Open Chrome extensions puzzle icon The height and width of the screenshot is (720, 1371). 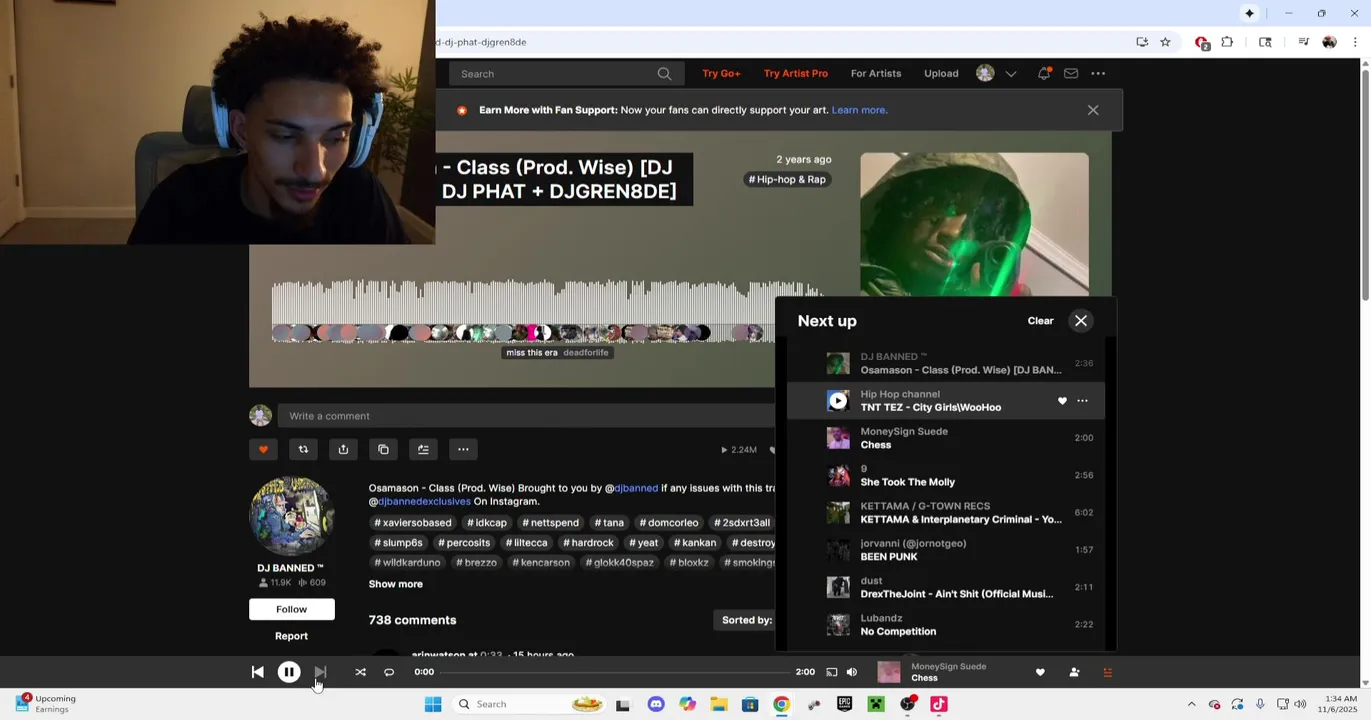[1227, 42]
